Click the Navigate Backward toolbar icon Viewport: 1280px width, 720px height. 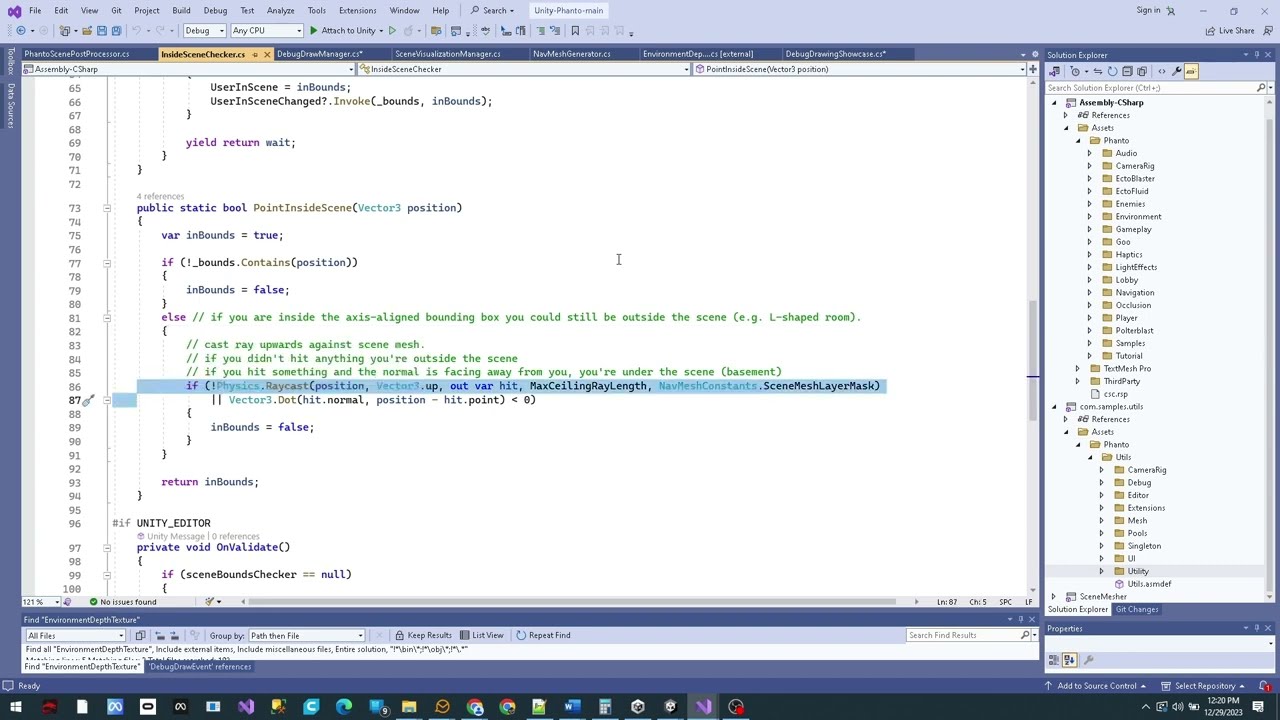coord(21,30)
